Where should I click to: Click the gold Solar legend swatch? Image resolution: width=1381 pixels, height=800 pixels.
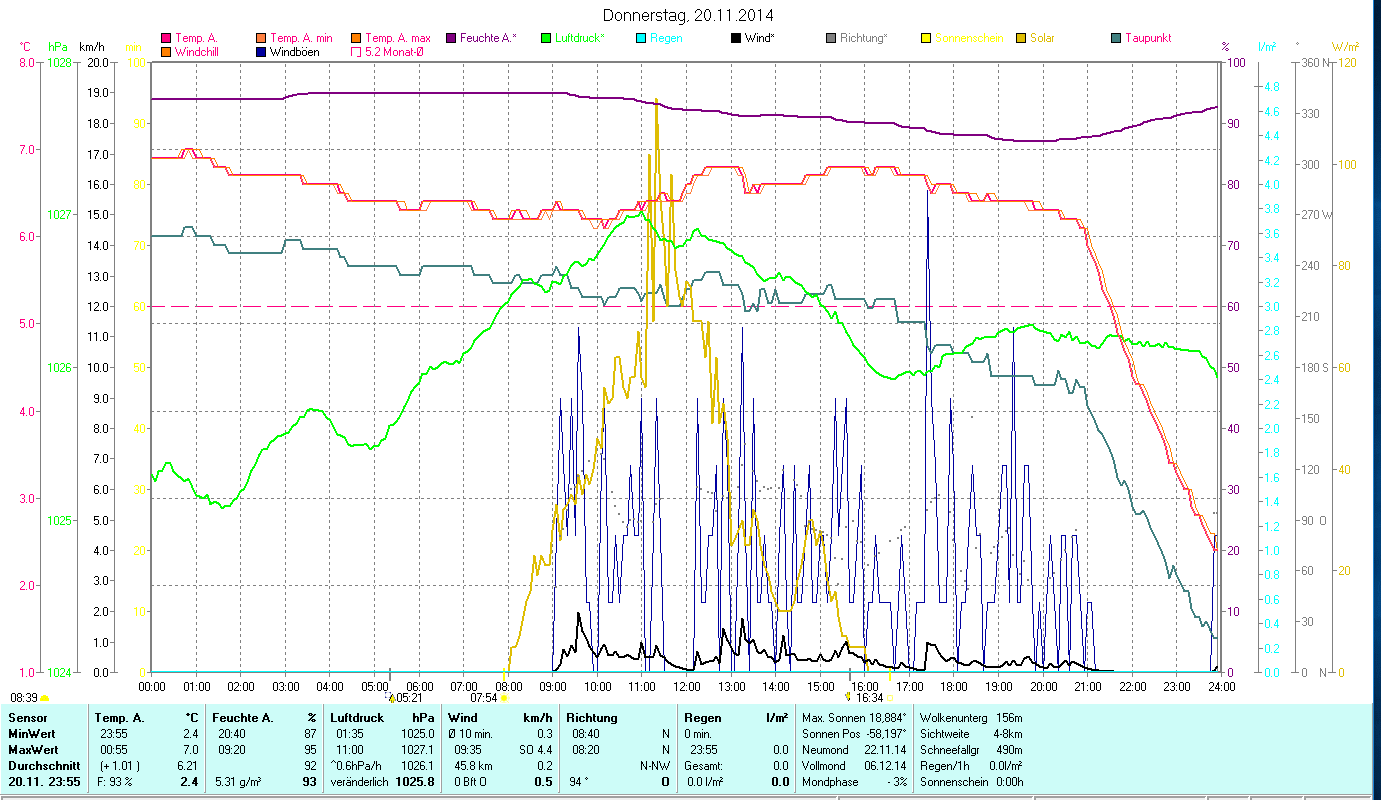tap(1021, 39)
